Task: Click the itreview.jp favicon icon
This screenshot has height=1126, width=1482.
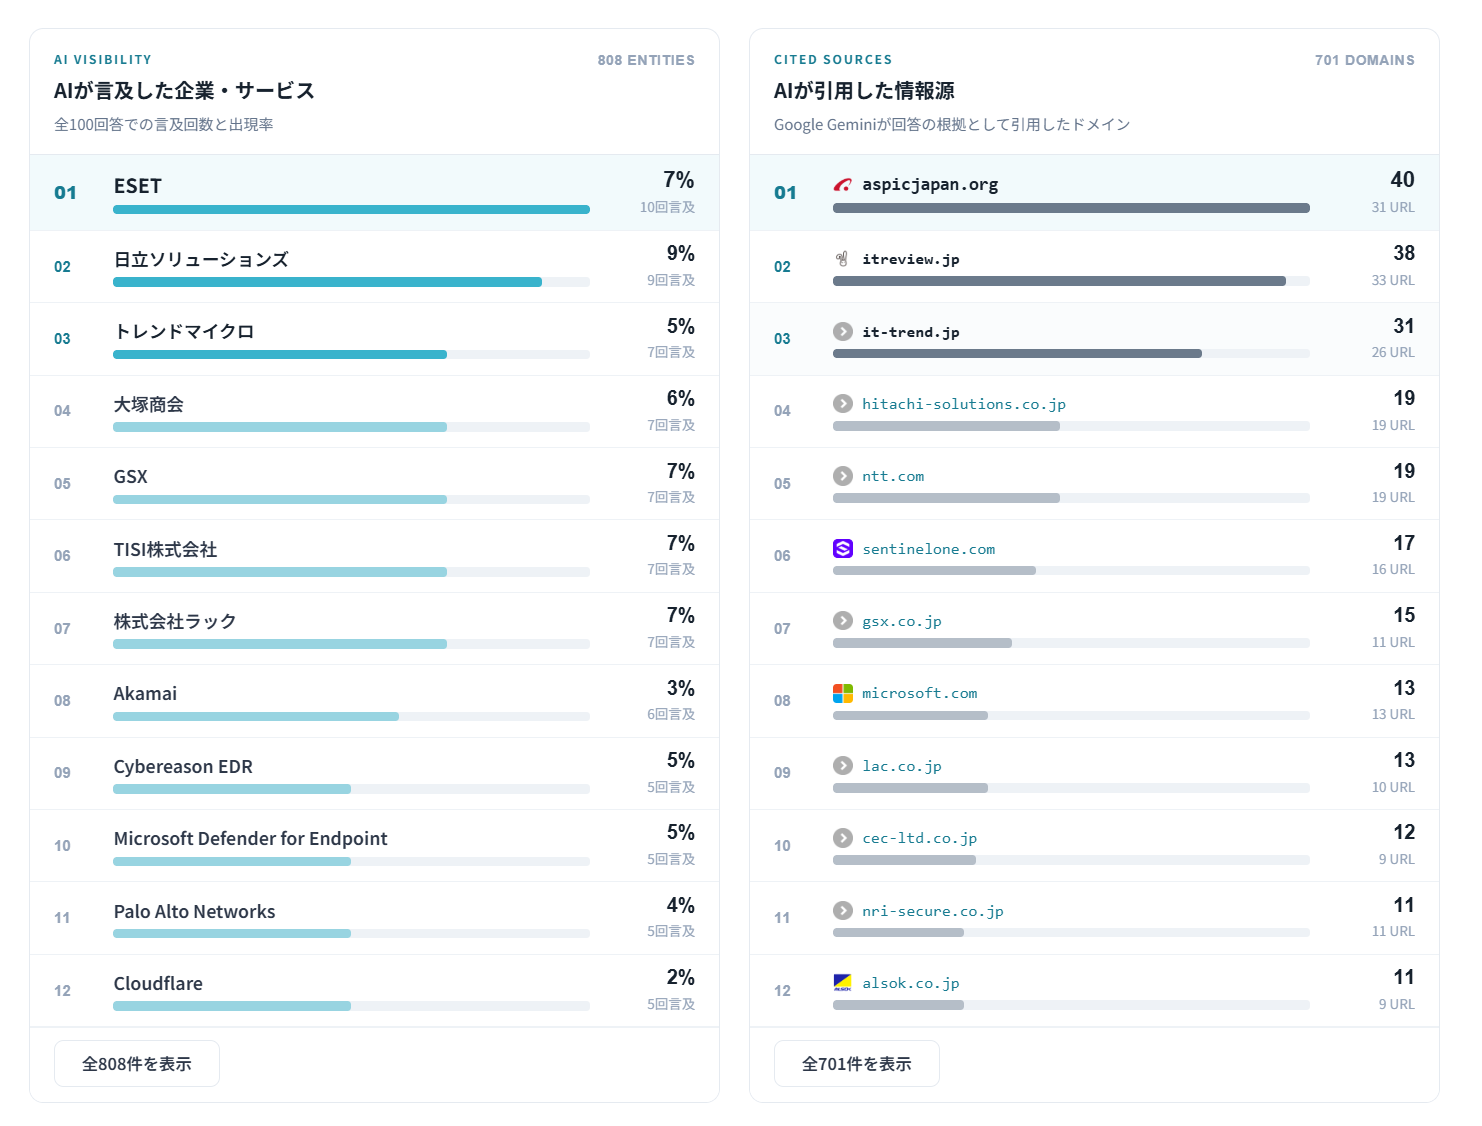Action: tap(843, 259)
